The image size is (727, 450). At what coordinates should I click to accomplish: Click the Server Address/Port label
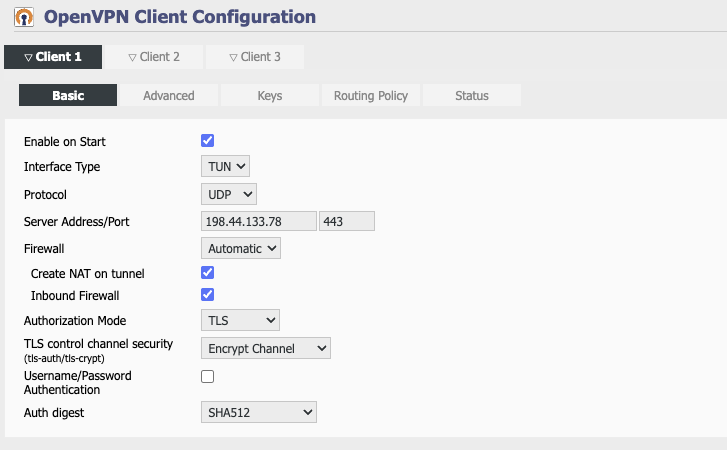(x=77, y=222)
